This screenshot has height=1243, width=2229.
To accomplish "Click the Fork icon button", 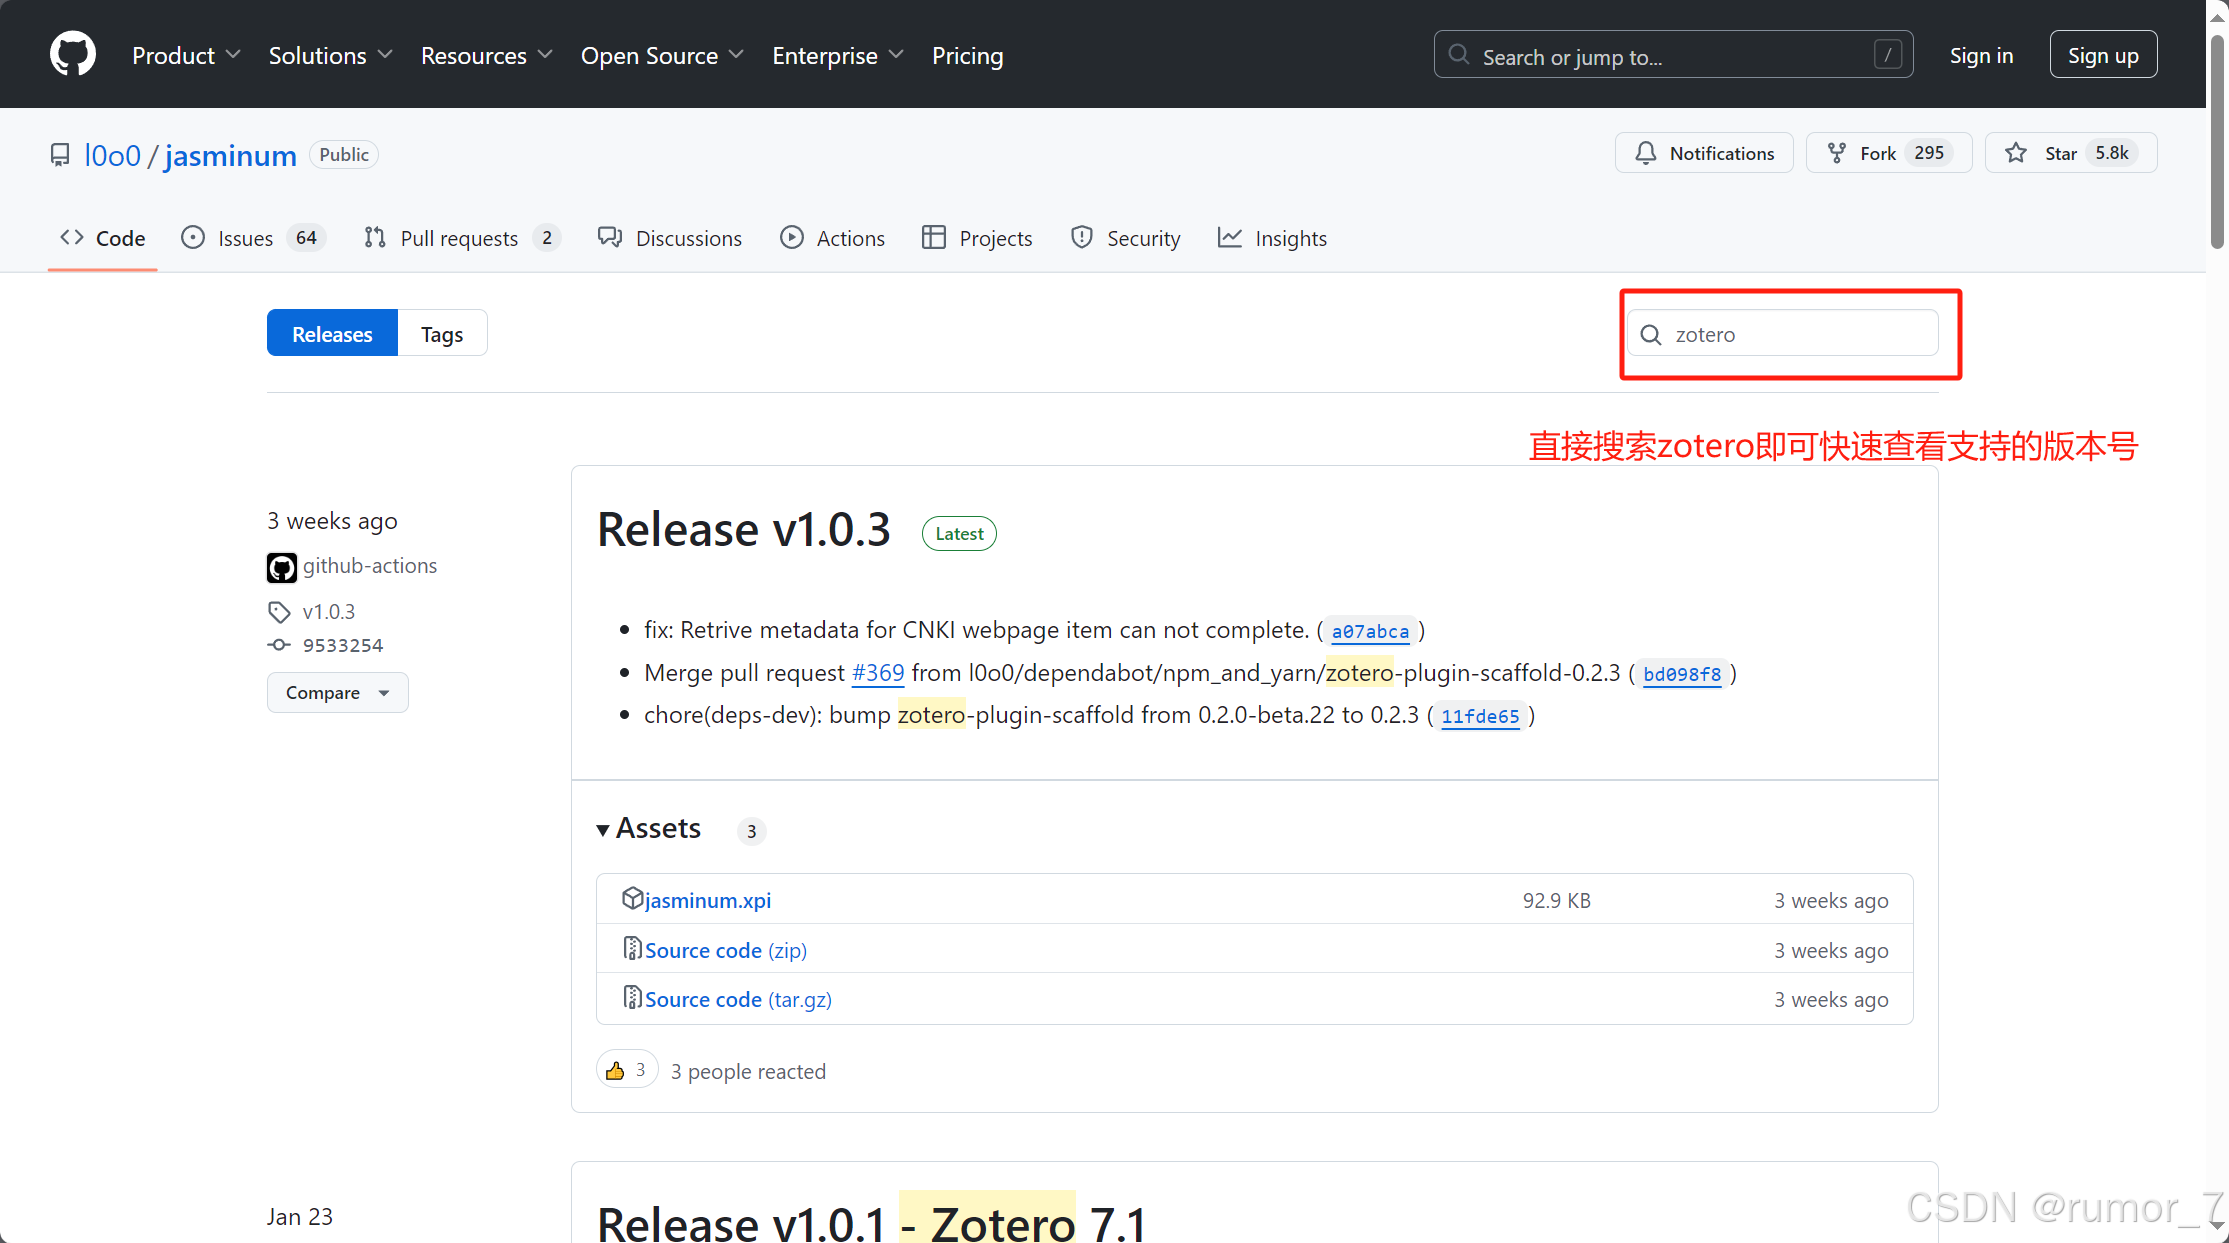I will click(1837, 153).
